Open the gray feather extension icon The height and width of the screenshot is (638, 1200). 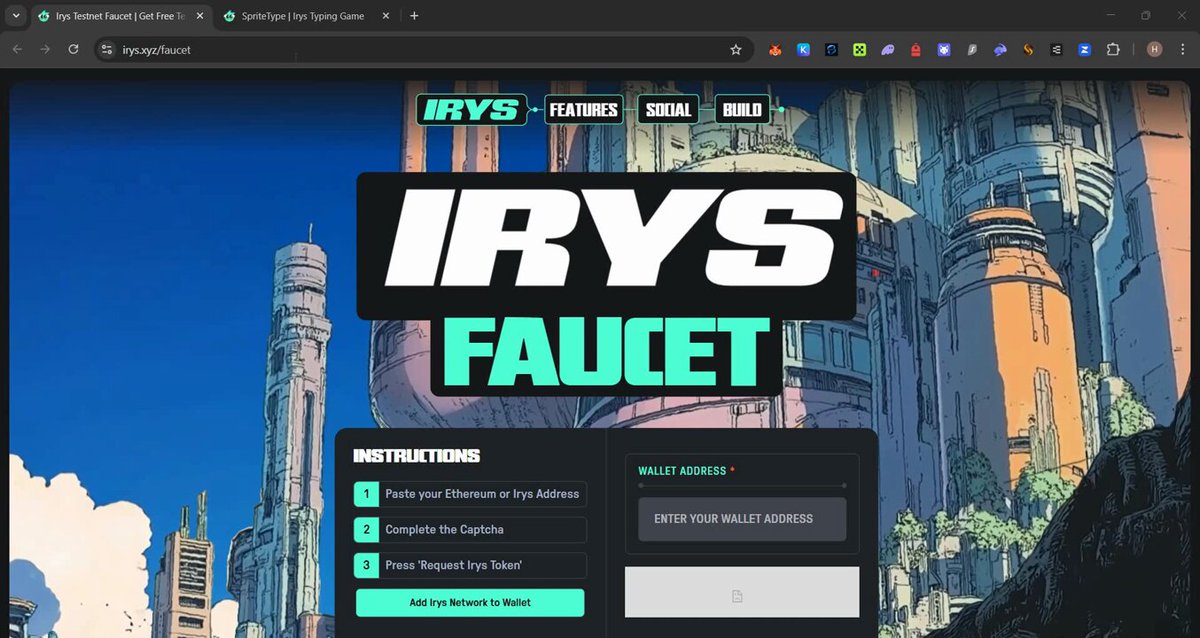(x=971, y=49)
